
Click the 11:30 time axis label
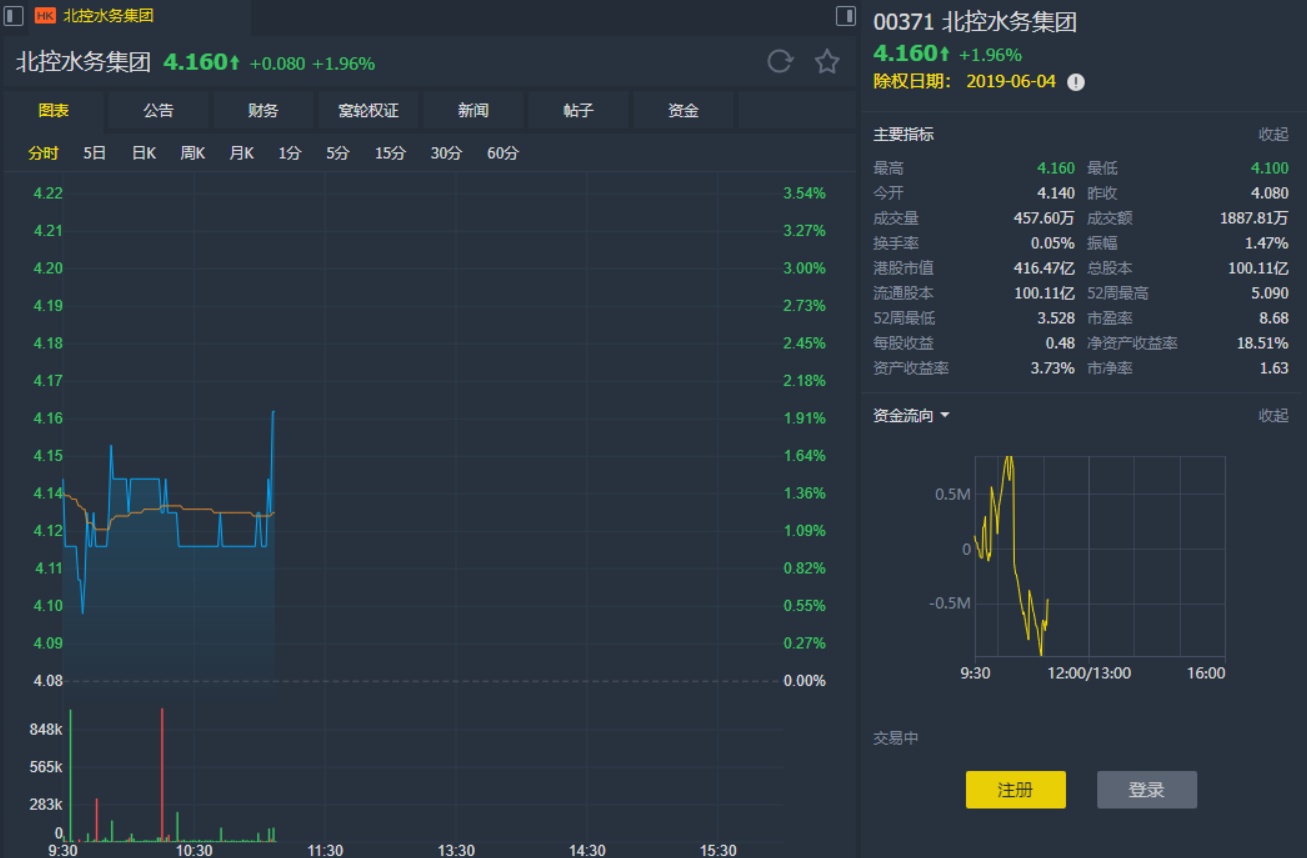(325, 850)
